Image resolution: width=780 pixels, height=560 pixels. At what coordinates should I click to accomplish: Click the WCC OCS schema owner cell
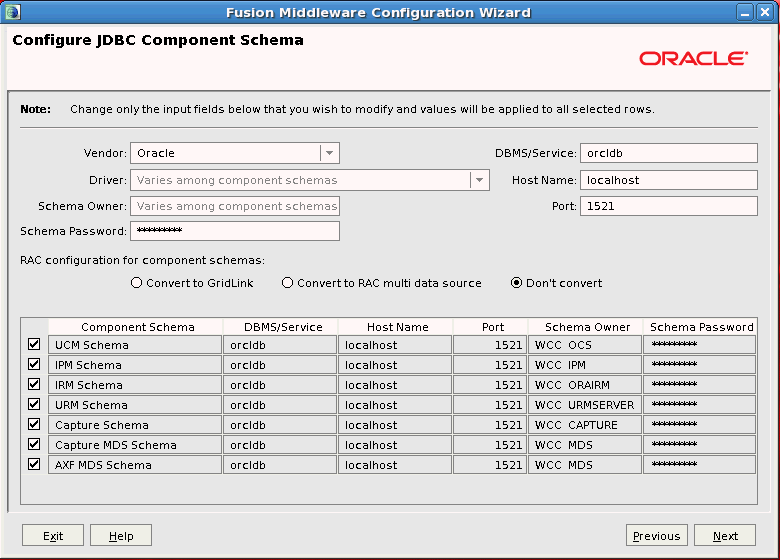[585, 345]
